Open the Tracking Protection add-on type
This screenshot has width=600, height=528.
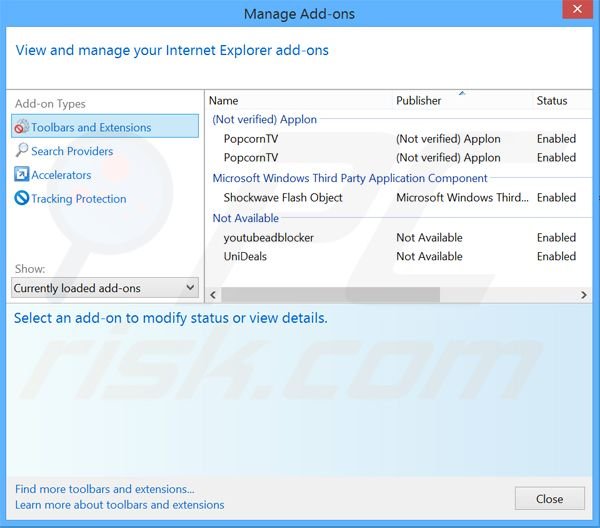(79, 199)
